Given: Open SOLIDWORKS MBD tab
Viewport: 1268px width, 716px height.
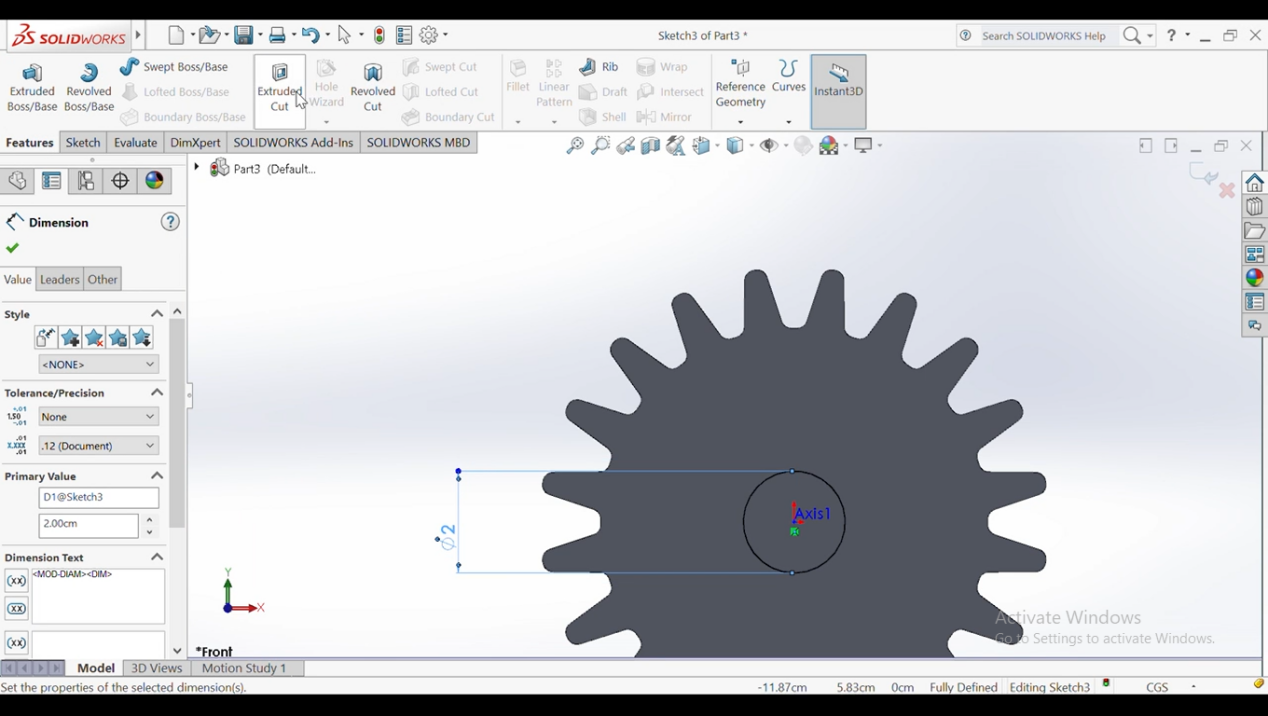Looking at the screenshot, I should 418,143.
